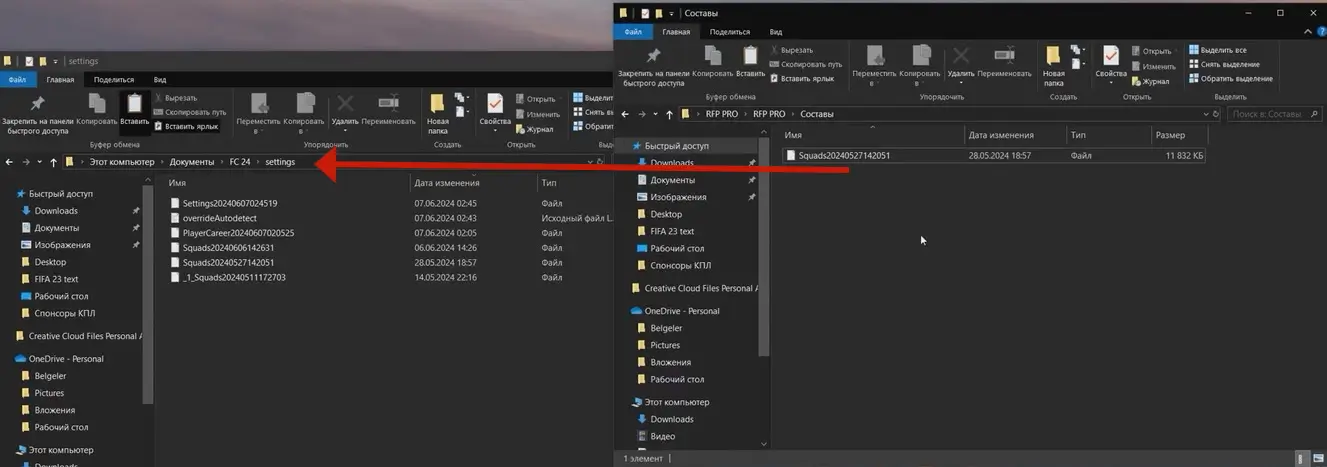Click Cut (Вырезать) in Составы window

pos(790,50)
